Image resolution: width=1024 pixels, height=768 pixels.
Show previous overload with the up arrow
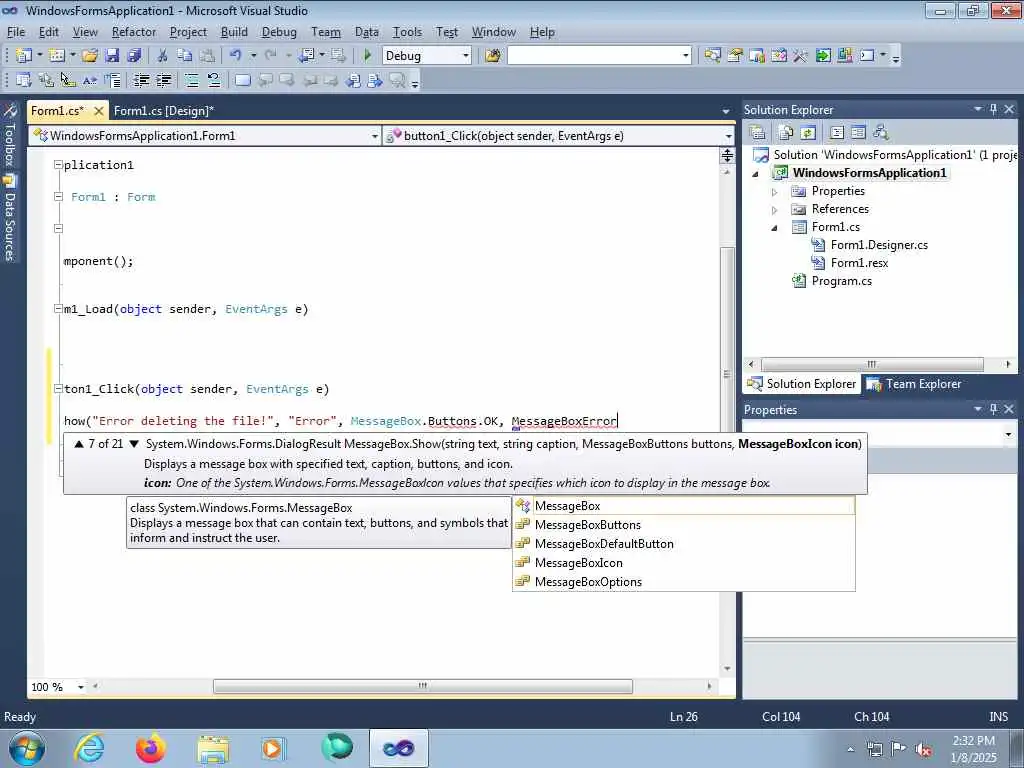click(x=79, y=444)
